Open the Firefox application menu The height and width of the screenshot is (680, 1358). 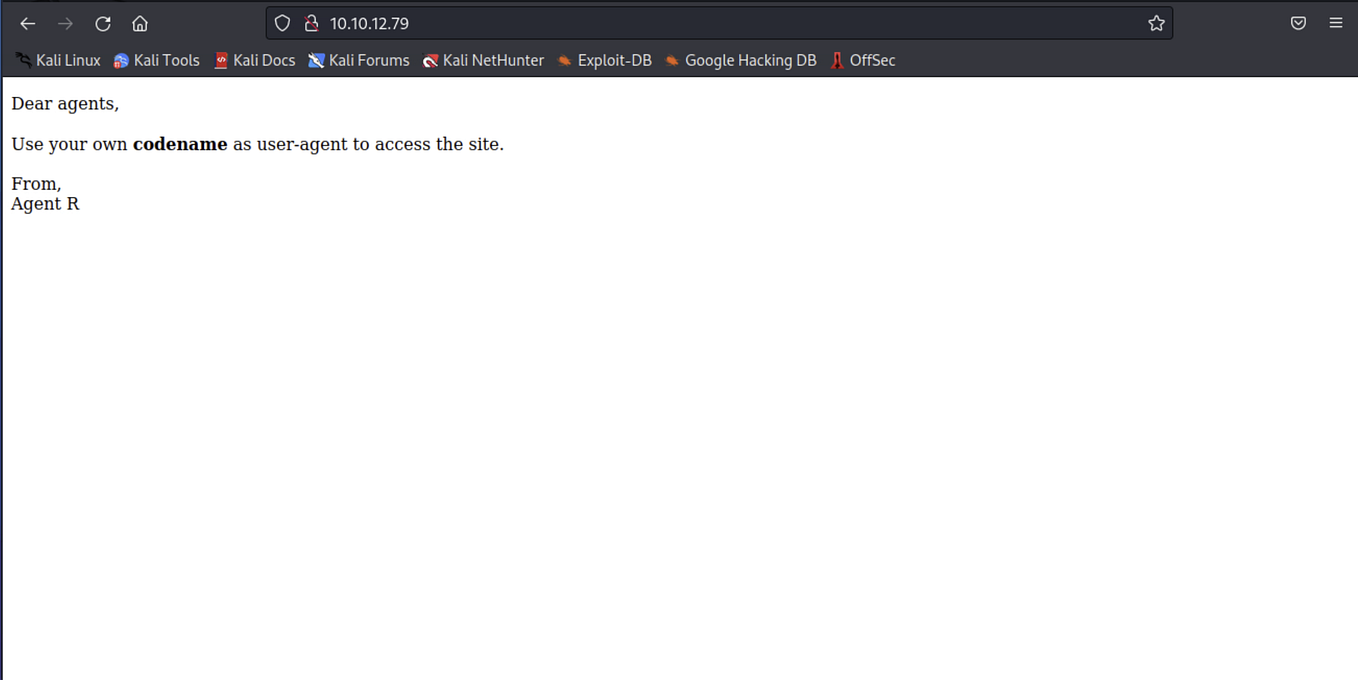click(1336, 23)
